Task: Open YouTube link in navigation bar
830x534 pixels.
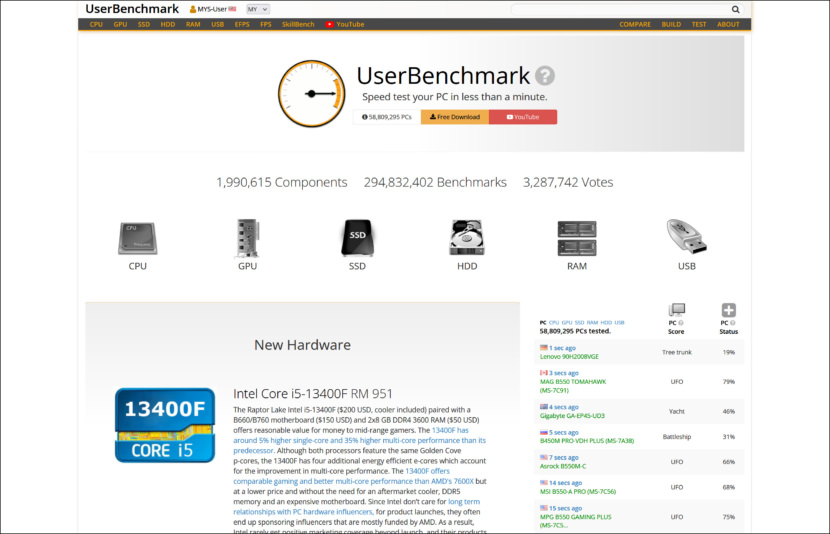Action: point(345,24)
